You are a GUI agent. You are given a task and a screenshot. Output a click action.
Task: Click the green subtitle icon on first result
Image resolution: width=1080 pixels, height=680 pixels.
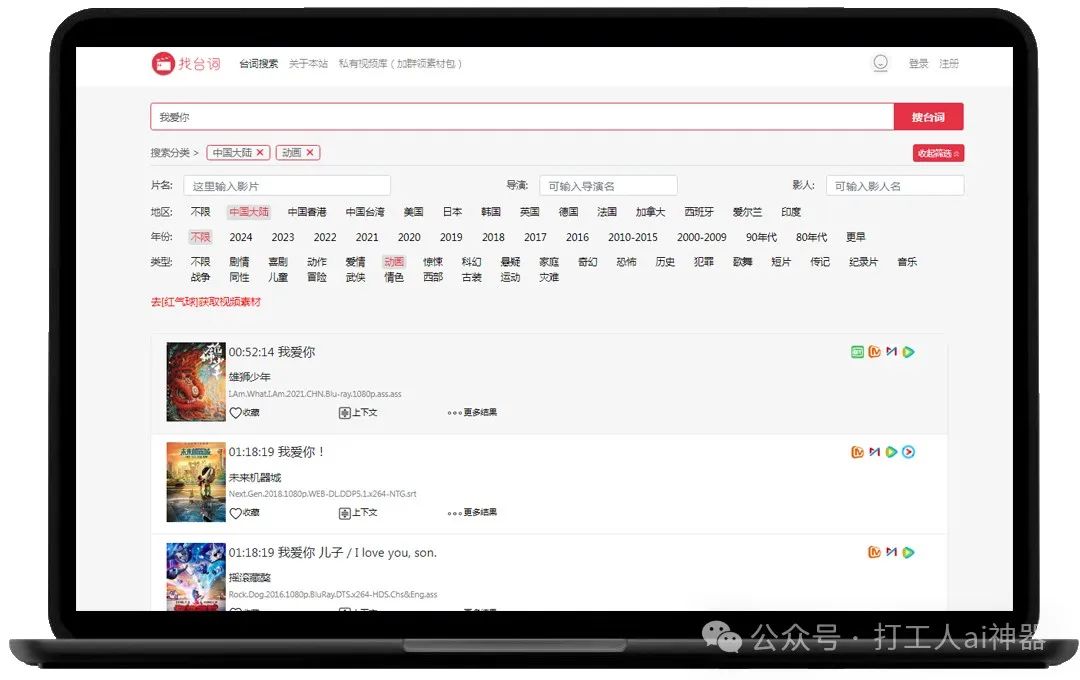coord(857,351)
